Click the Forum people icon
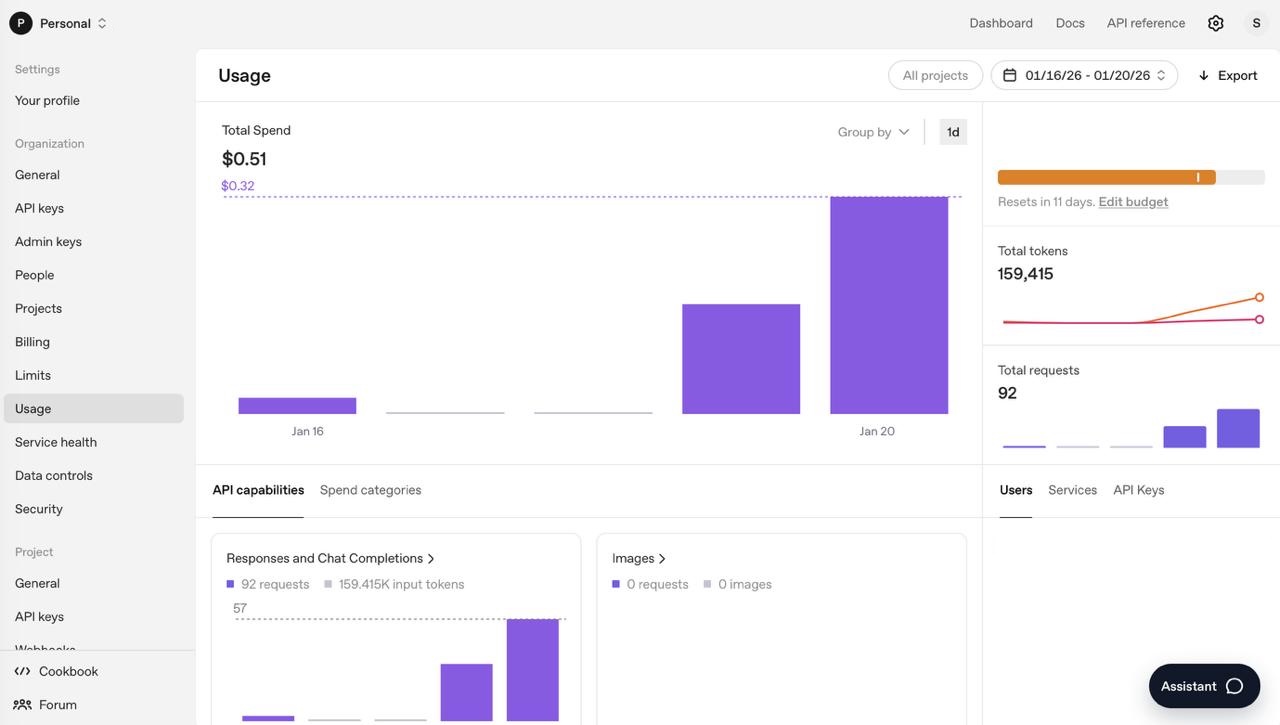Viewport: 1280px width, 725px height. tap(22, 704)
